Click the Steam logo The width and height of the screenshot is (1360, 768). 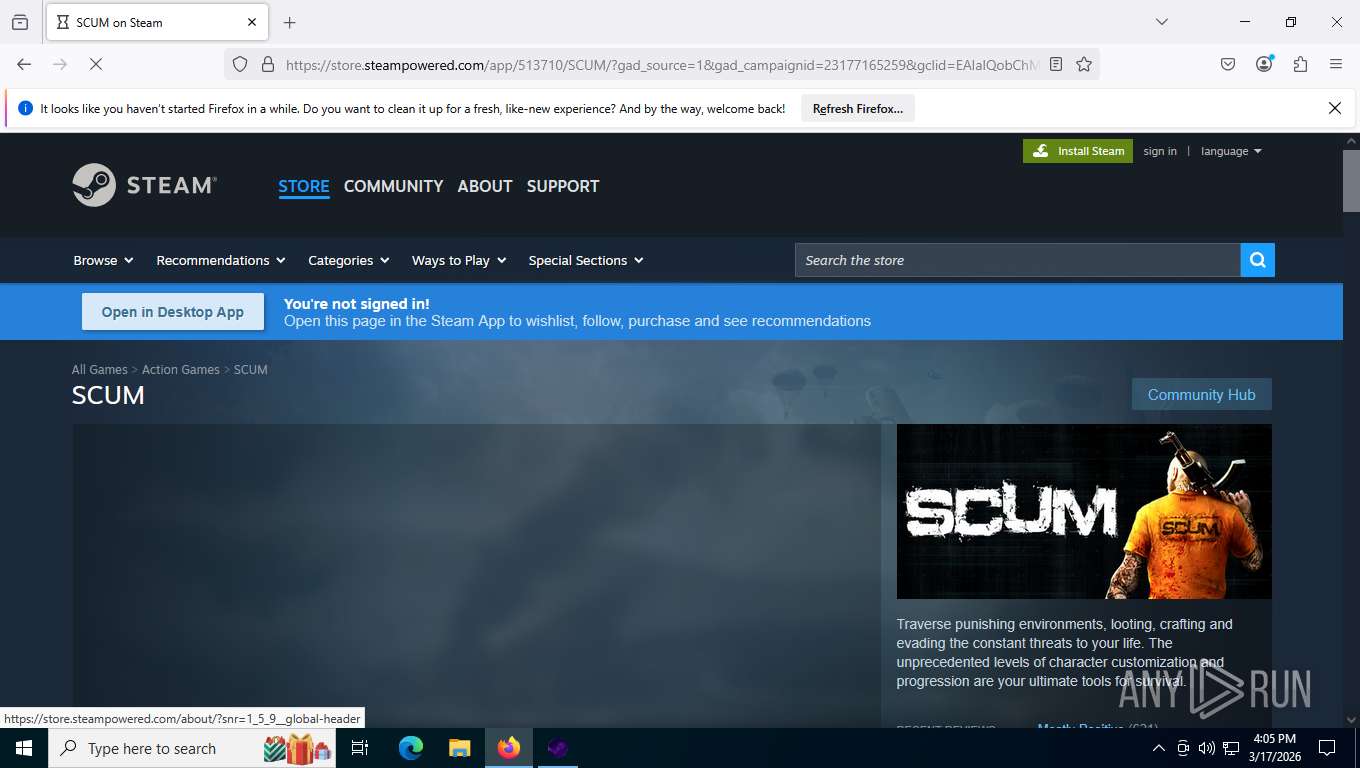(144, 185)
